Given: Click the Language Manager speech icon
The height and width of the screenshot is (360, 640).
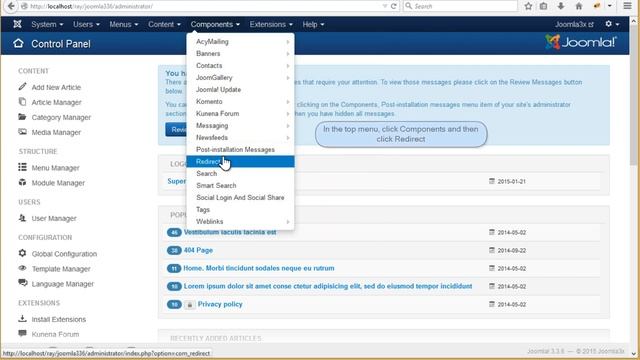Looking at the screenshot, I should tap(22, 283).
